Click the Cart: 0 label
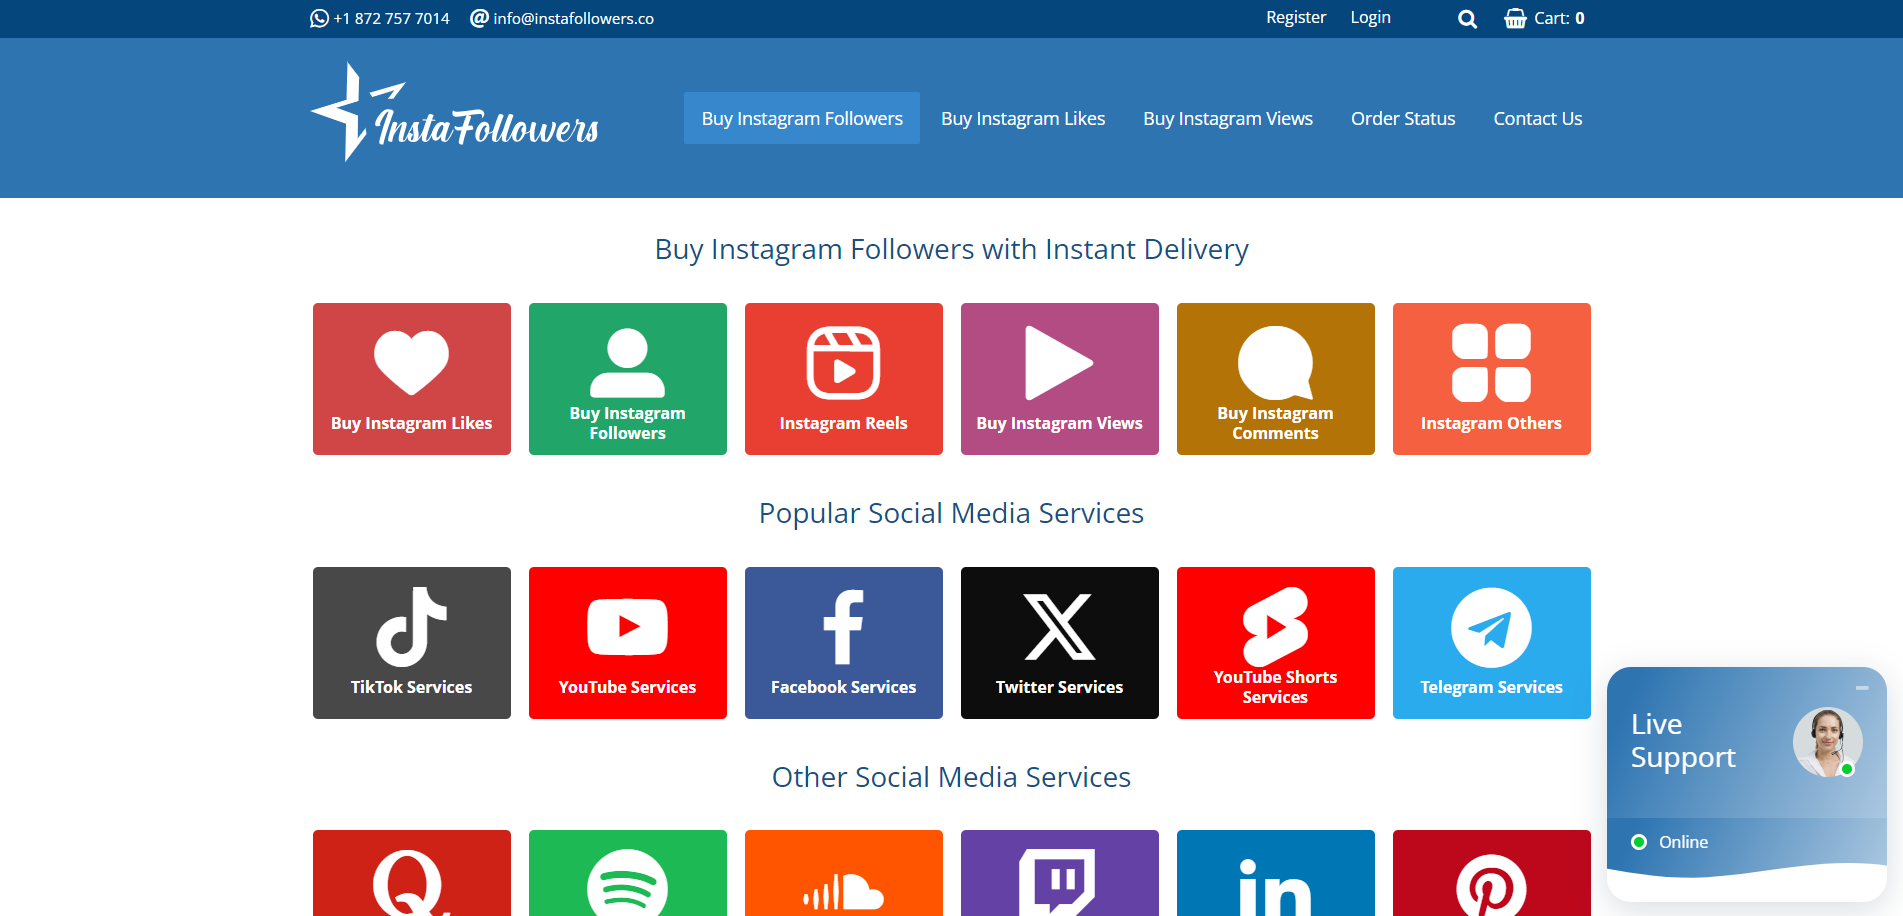 tap(1559, 18)
